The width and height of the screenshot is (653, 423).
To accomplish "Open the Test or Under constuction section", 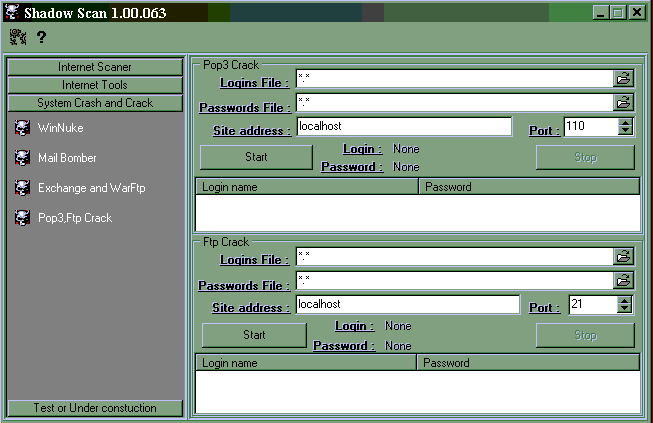I will [x=95, y=408].
